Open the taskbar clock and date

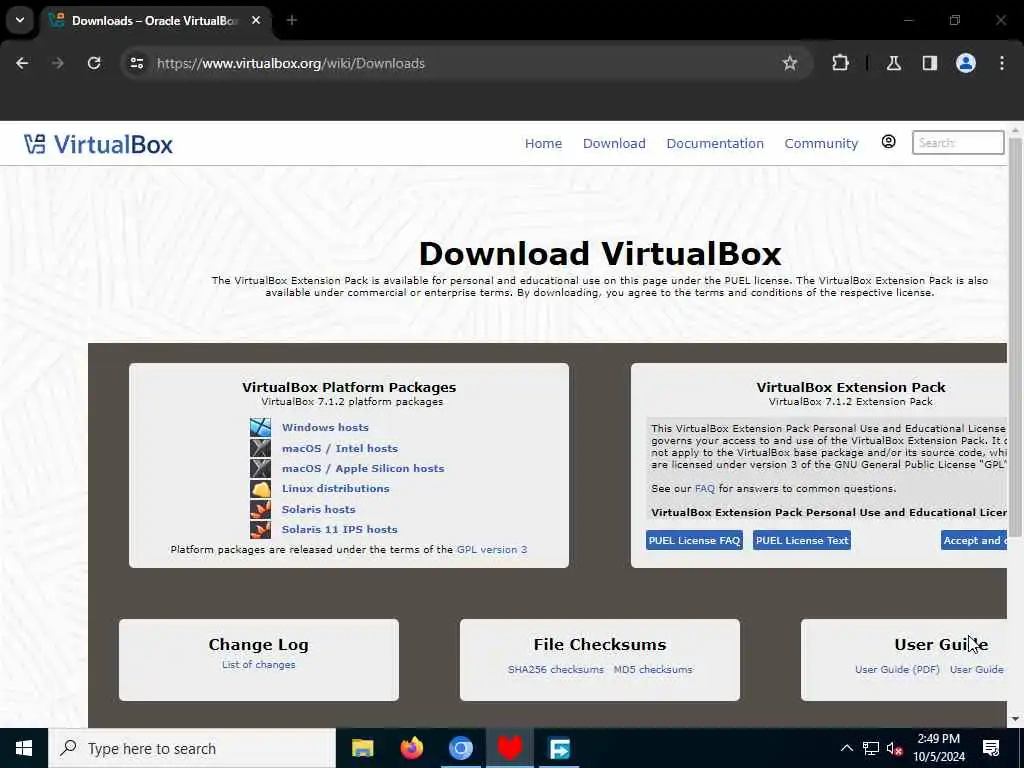[938, 748]
